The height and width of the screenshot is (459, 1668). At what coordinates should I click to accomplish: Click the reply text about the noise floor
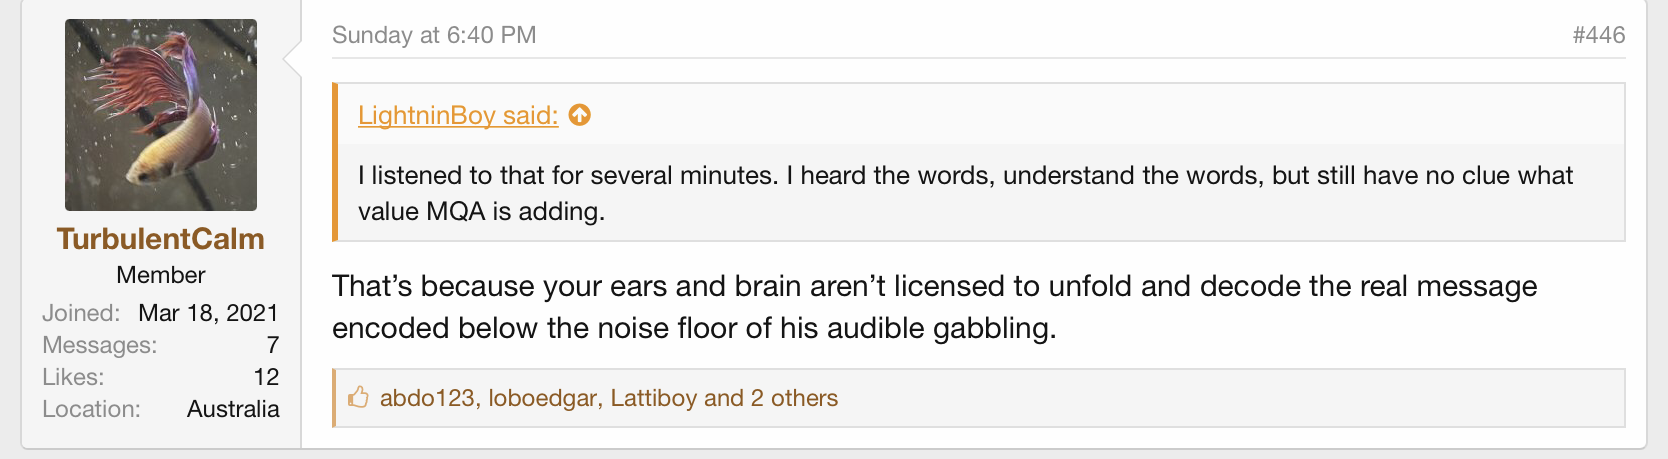pos(934,307)
